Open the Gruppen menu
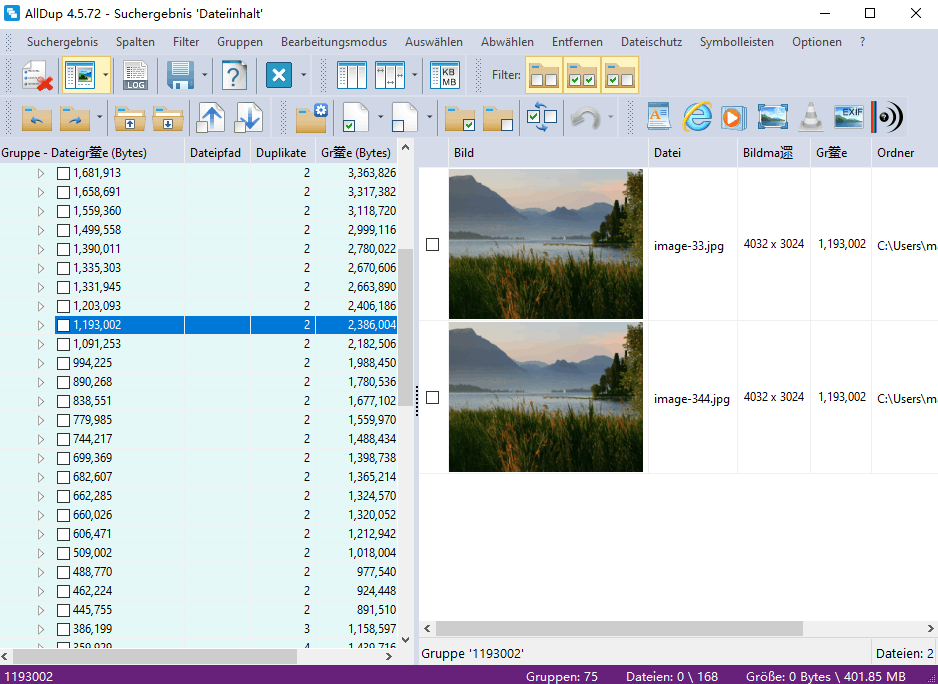 [x=240, y=42]
